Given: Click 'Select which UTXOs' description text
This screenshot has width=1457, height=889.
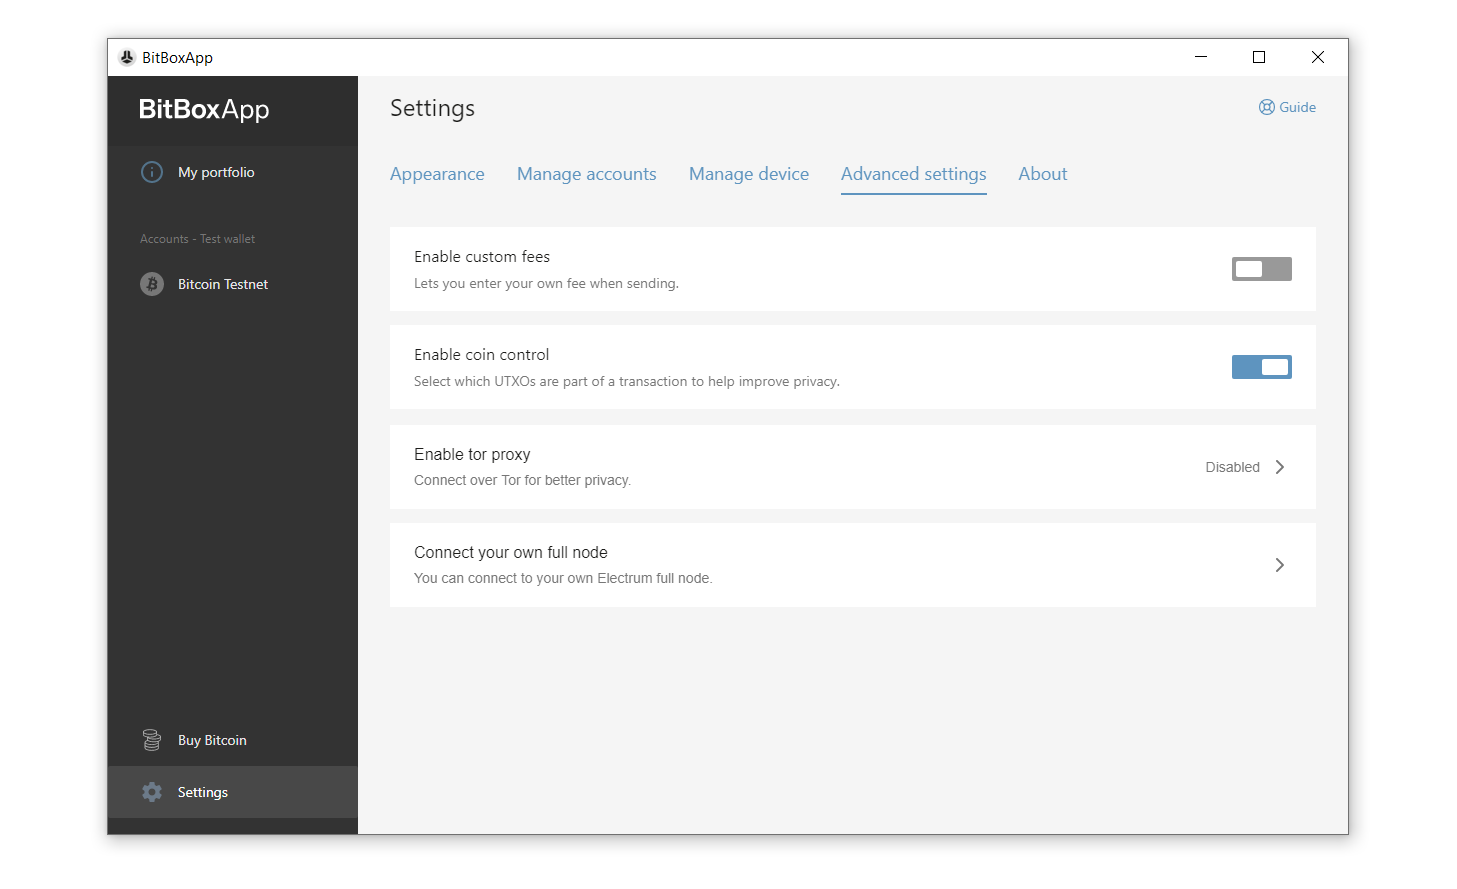Looking at the screenshot, I should tap(627, 381).
